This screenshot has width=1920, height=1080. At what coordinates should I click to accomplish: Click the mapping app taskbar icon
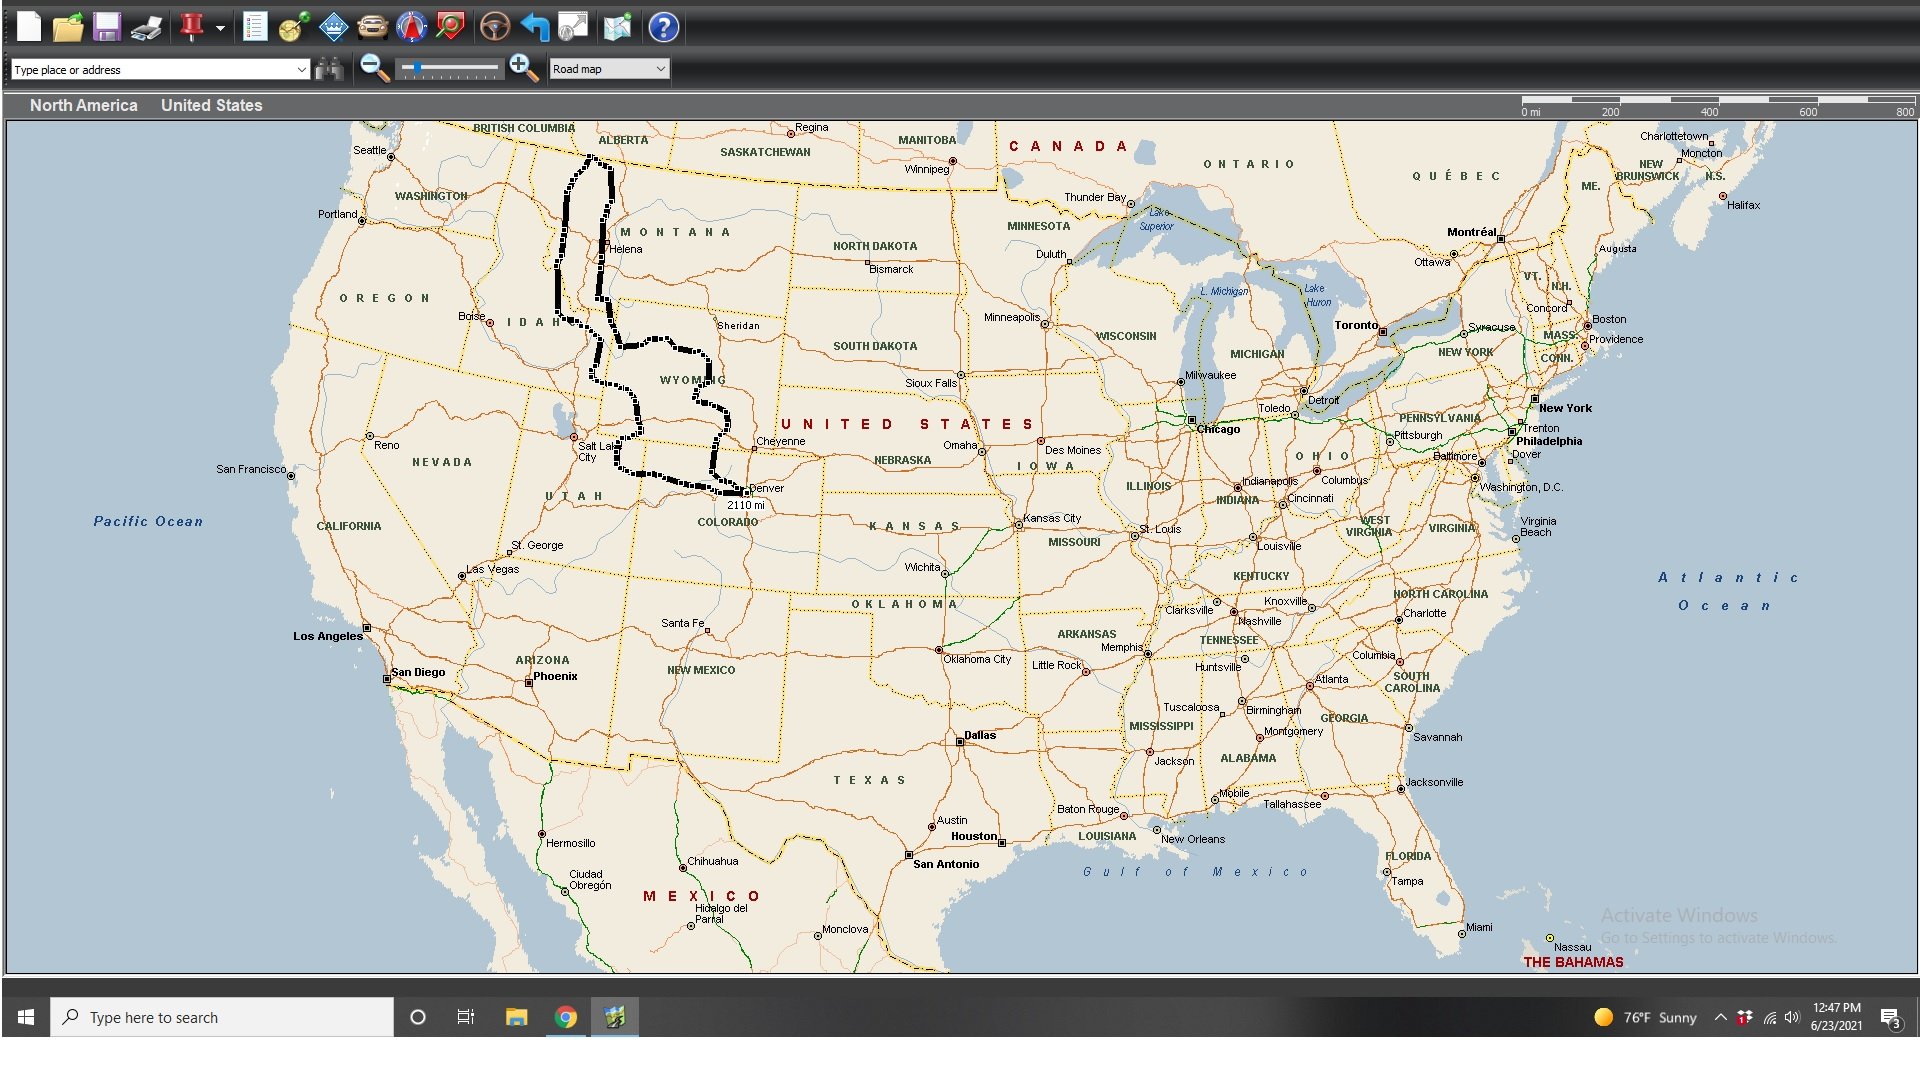pos(615,1017)
